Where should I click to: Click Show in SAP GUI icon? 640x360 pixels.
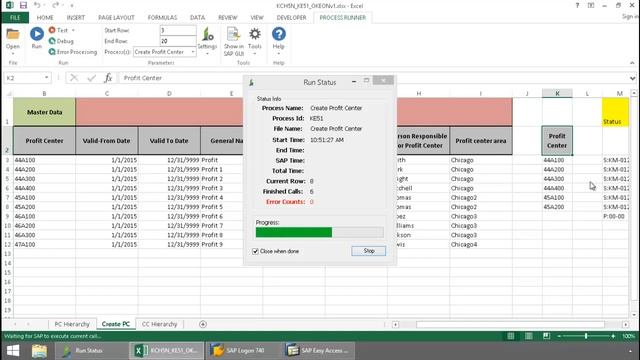(233, 41)
